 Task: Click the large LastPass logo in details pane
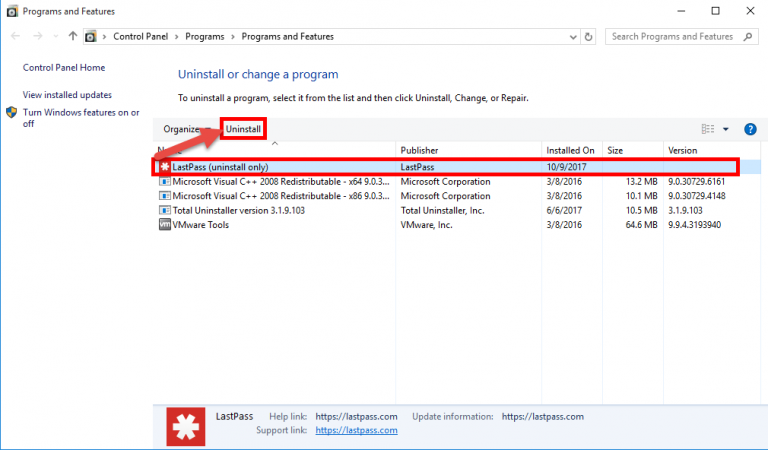coord(186,426)
